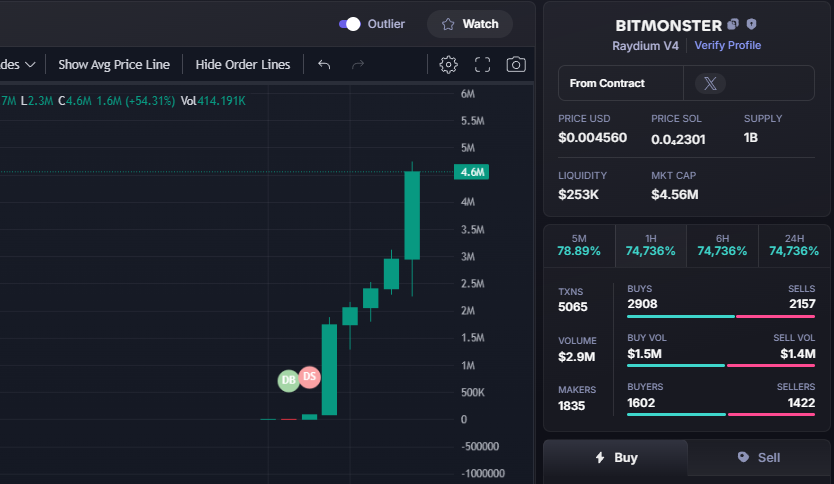Image resolution: width=834 pixels, height=484 pixels.
Task: Click the VOLUME $2.9M value
Action: [577, 357]
